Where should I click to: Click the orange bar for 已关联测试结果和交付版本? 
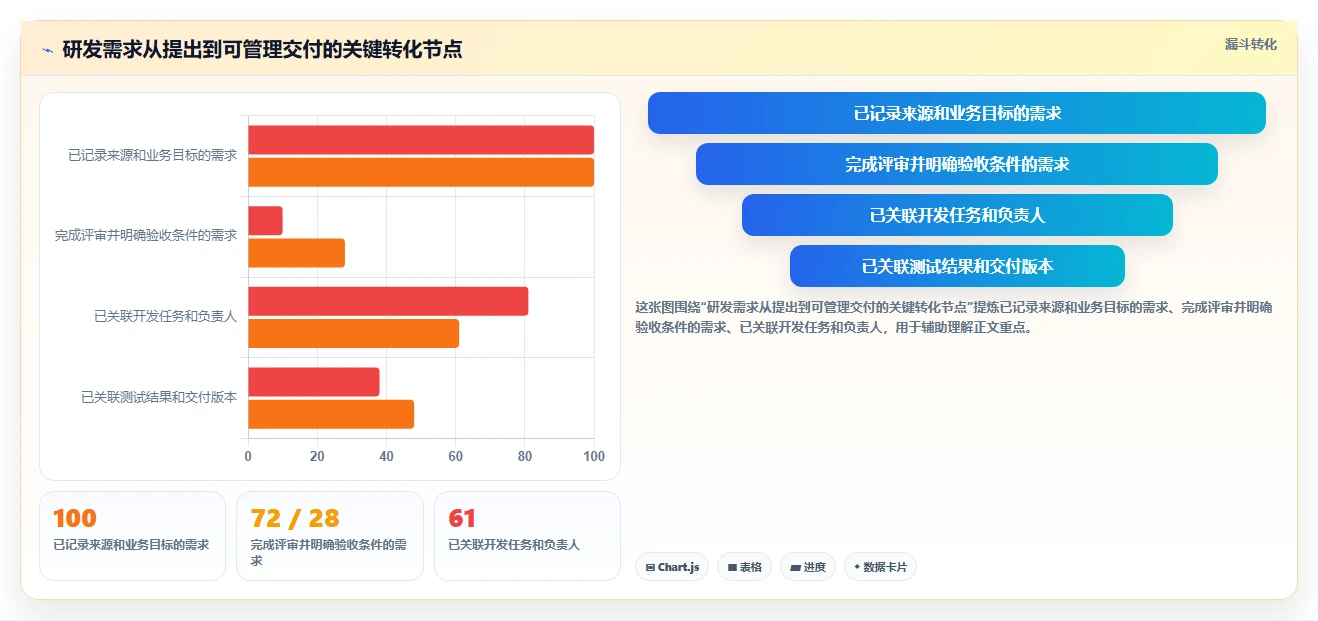pos(331,414)
